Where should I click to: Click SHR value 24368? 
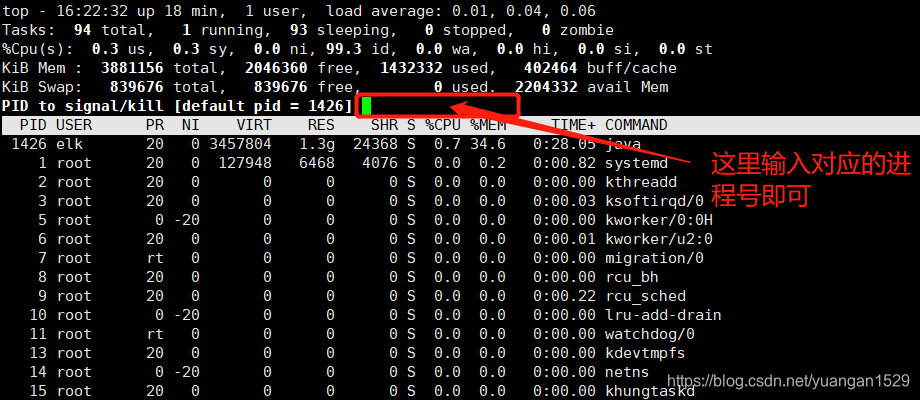[376, 144]
